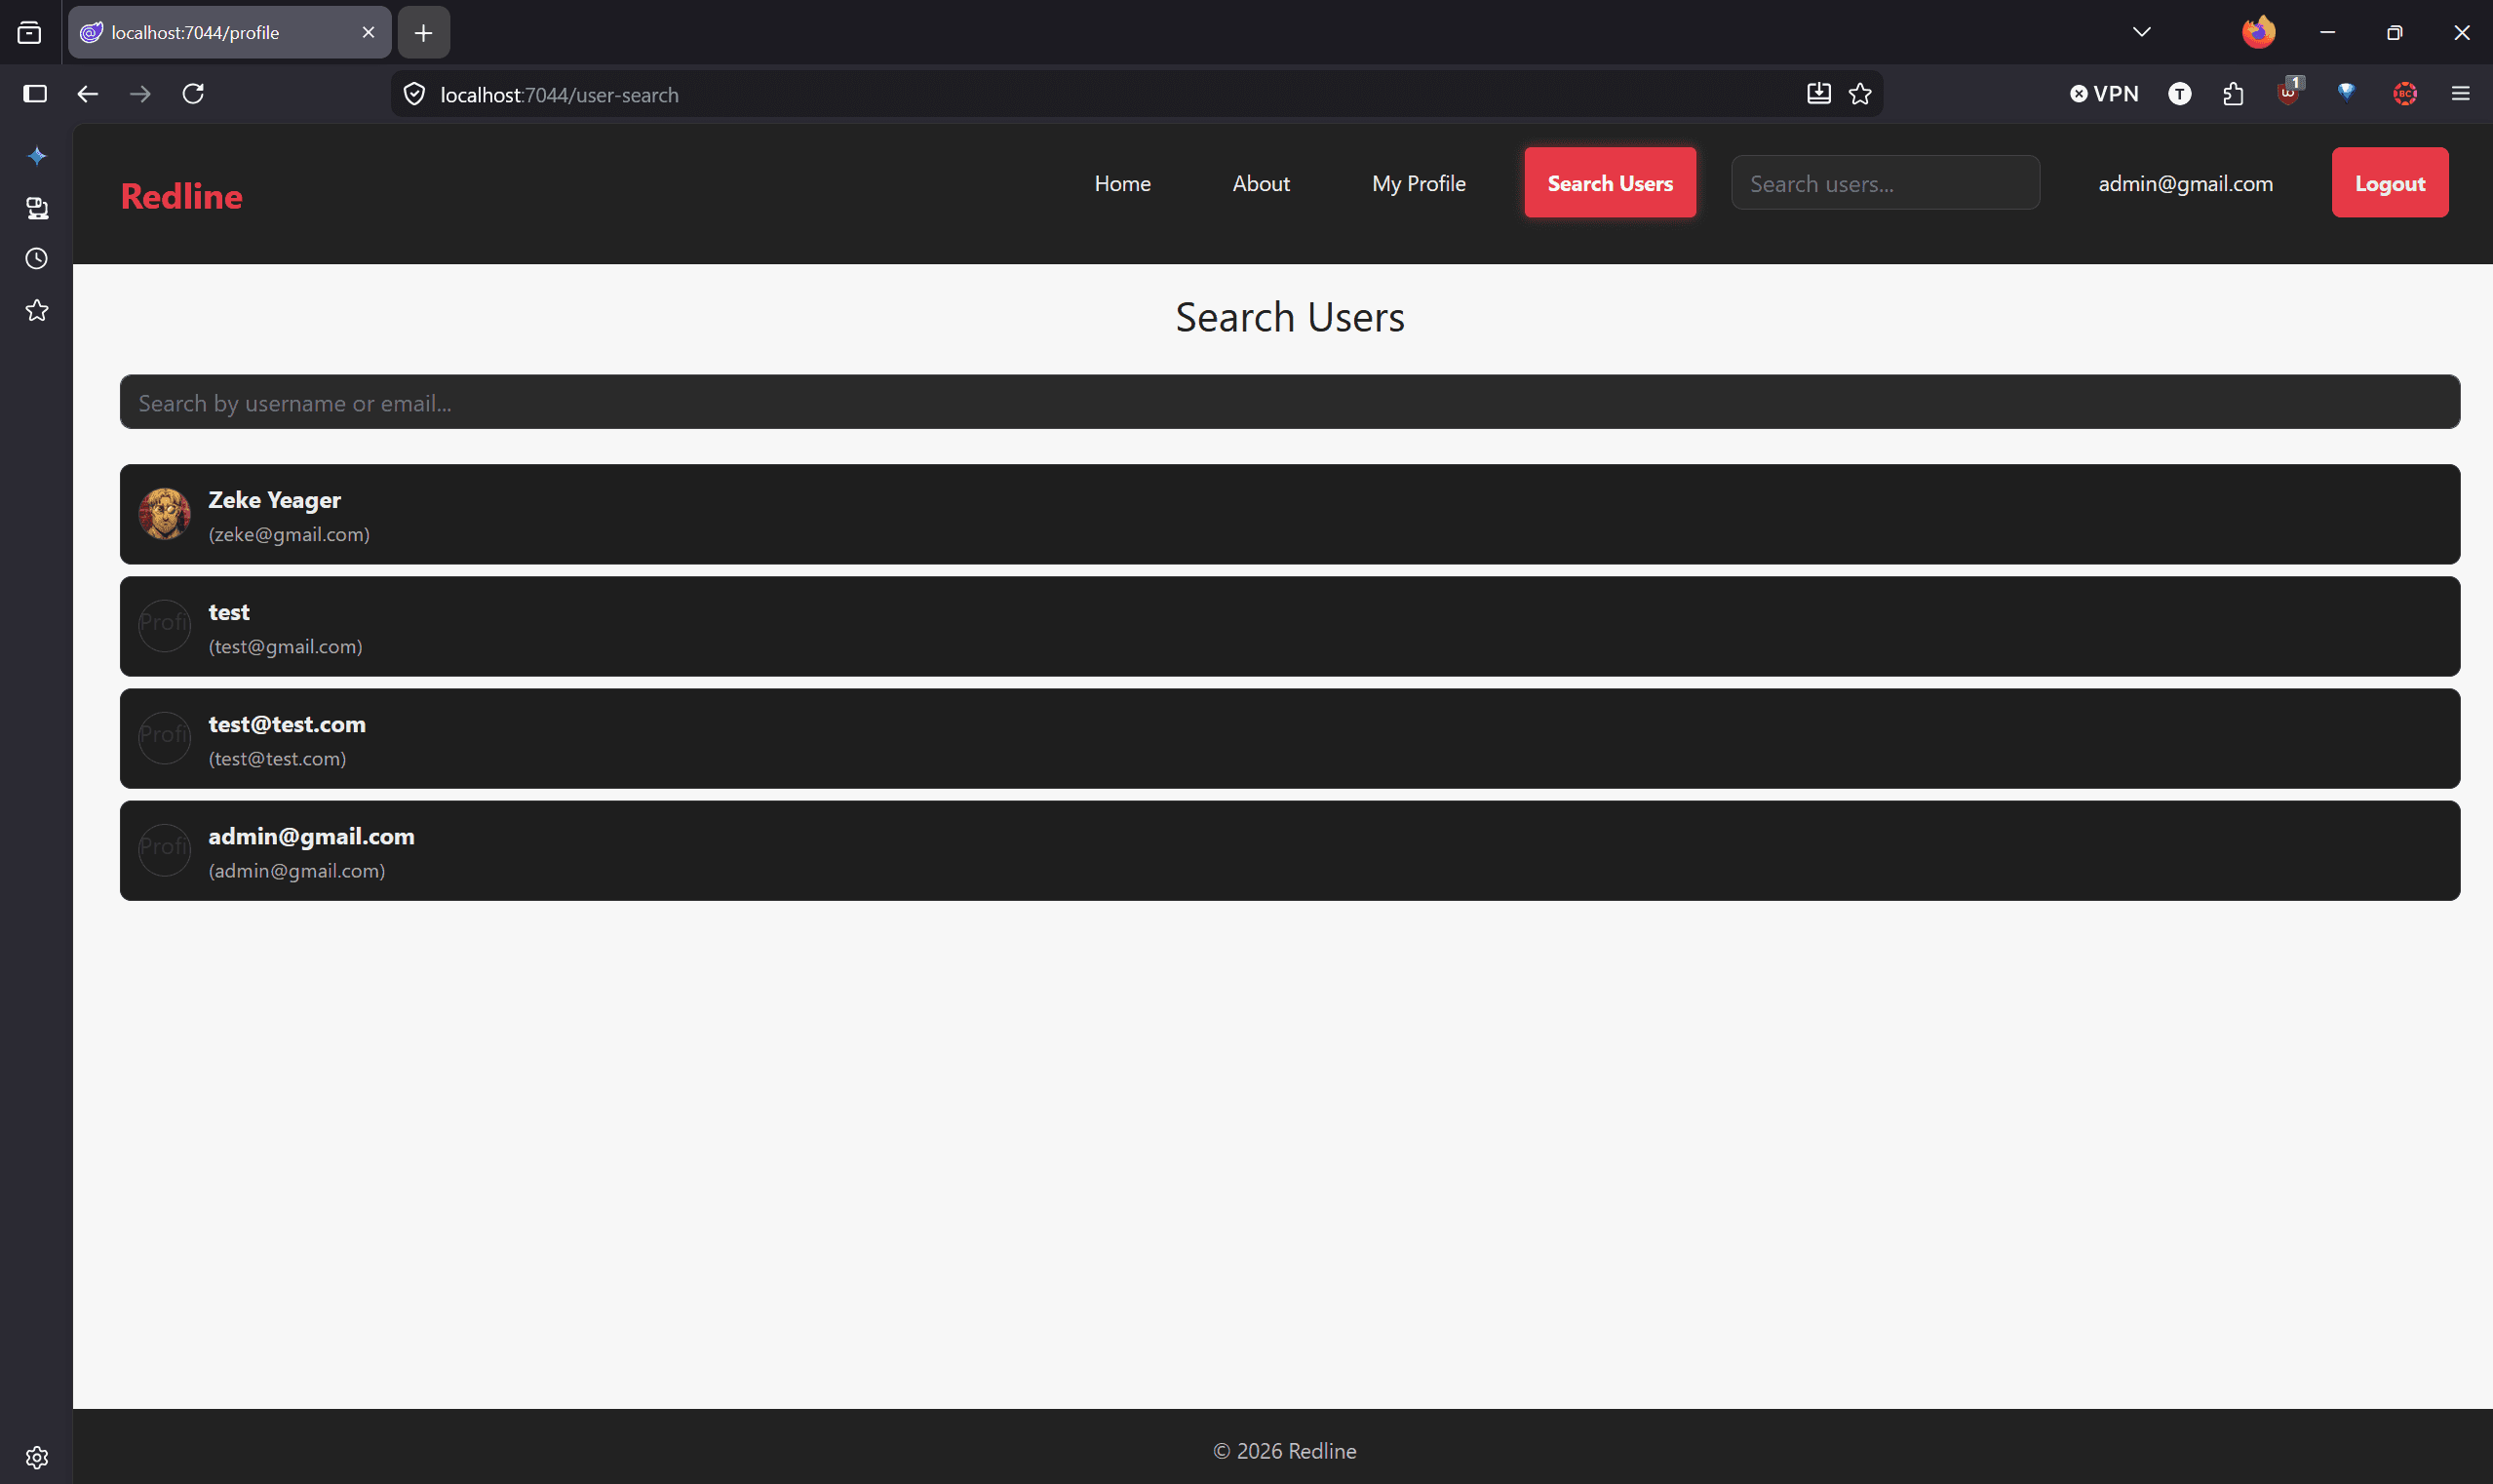
Task: Select the localhost:7044/profile tab
Action: point(229,33)
